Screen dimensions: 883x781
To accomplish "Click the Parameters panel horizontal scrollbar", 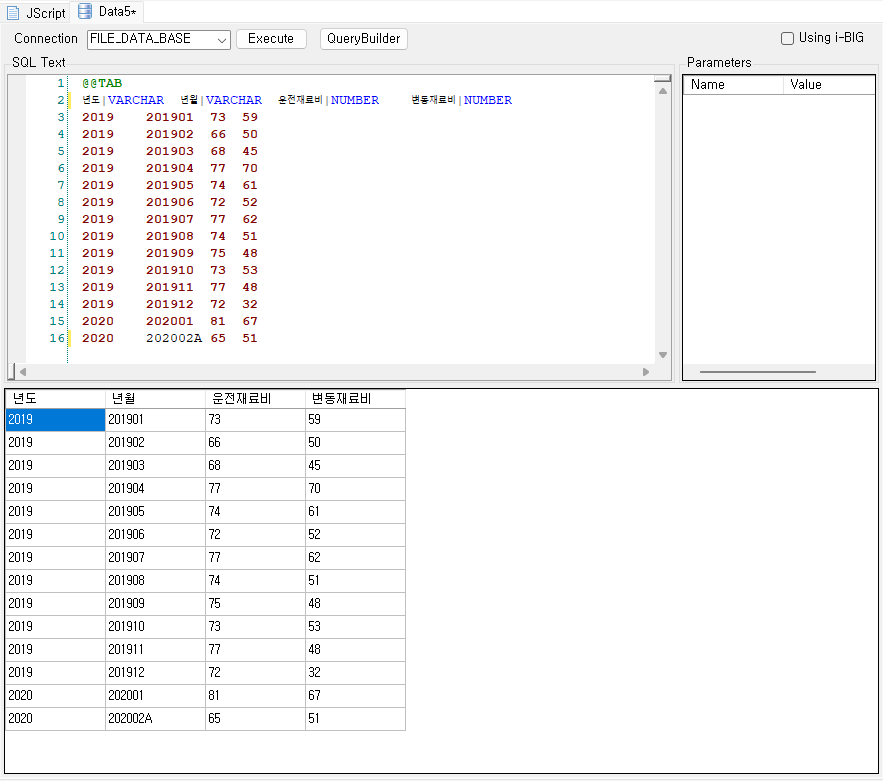I will click(757, 372).
